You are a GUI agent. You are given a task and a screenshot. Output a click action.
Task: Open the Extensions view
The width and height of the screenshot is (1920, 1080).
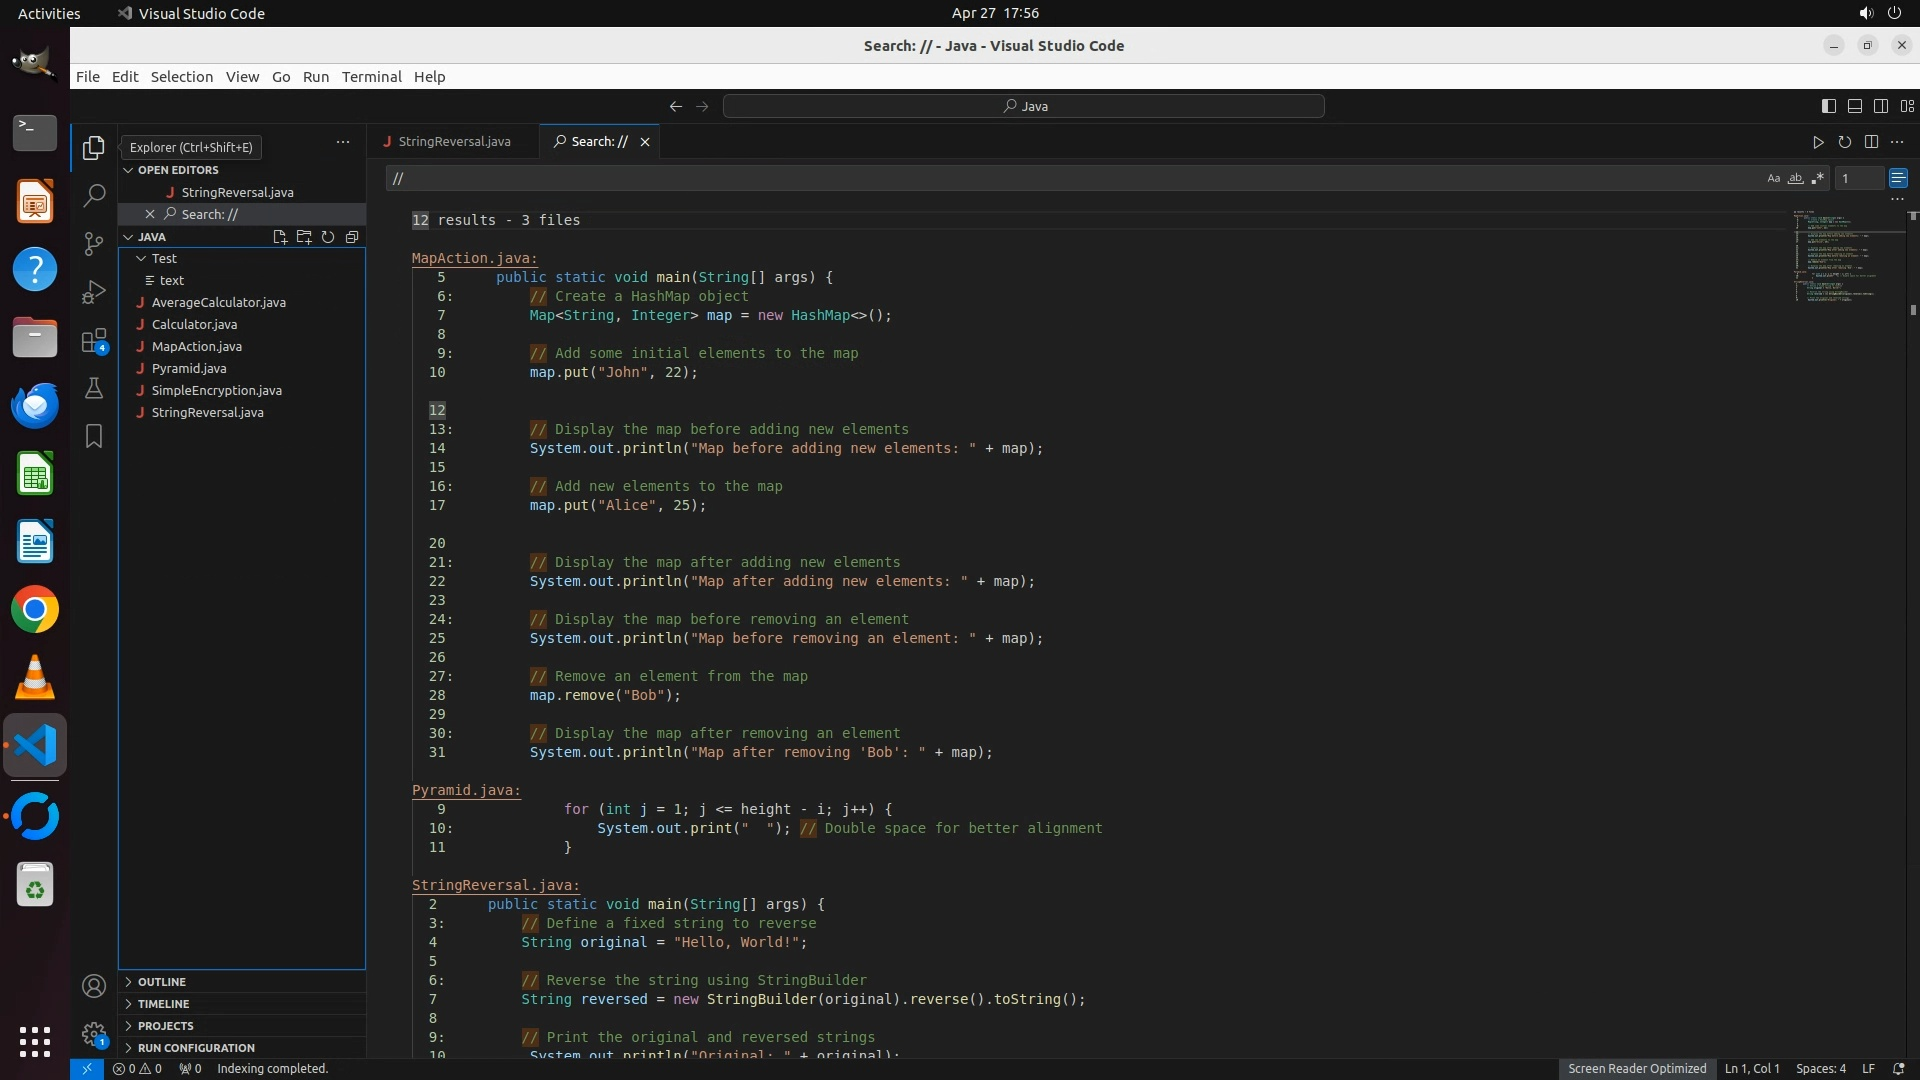(x=94, y=341)
